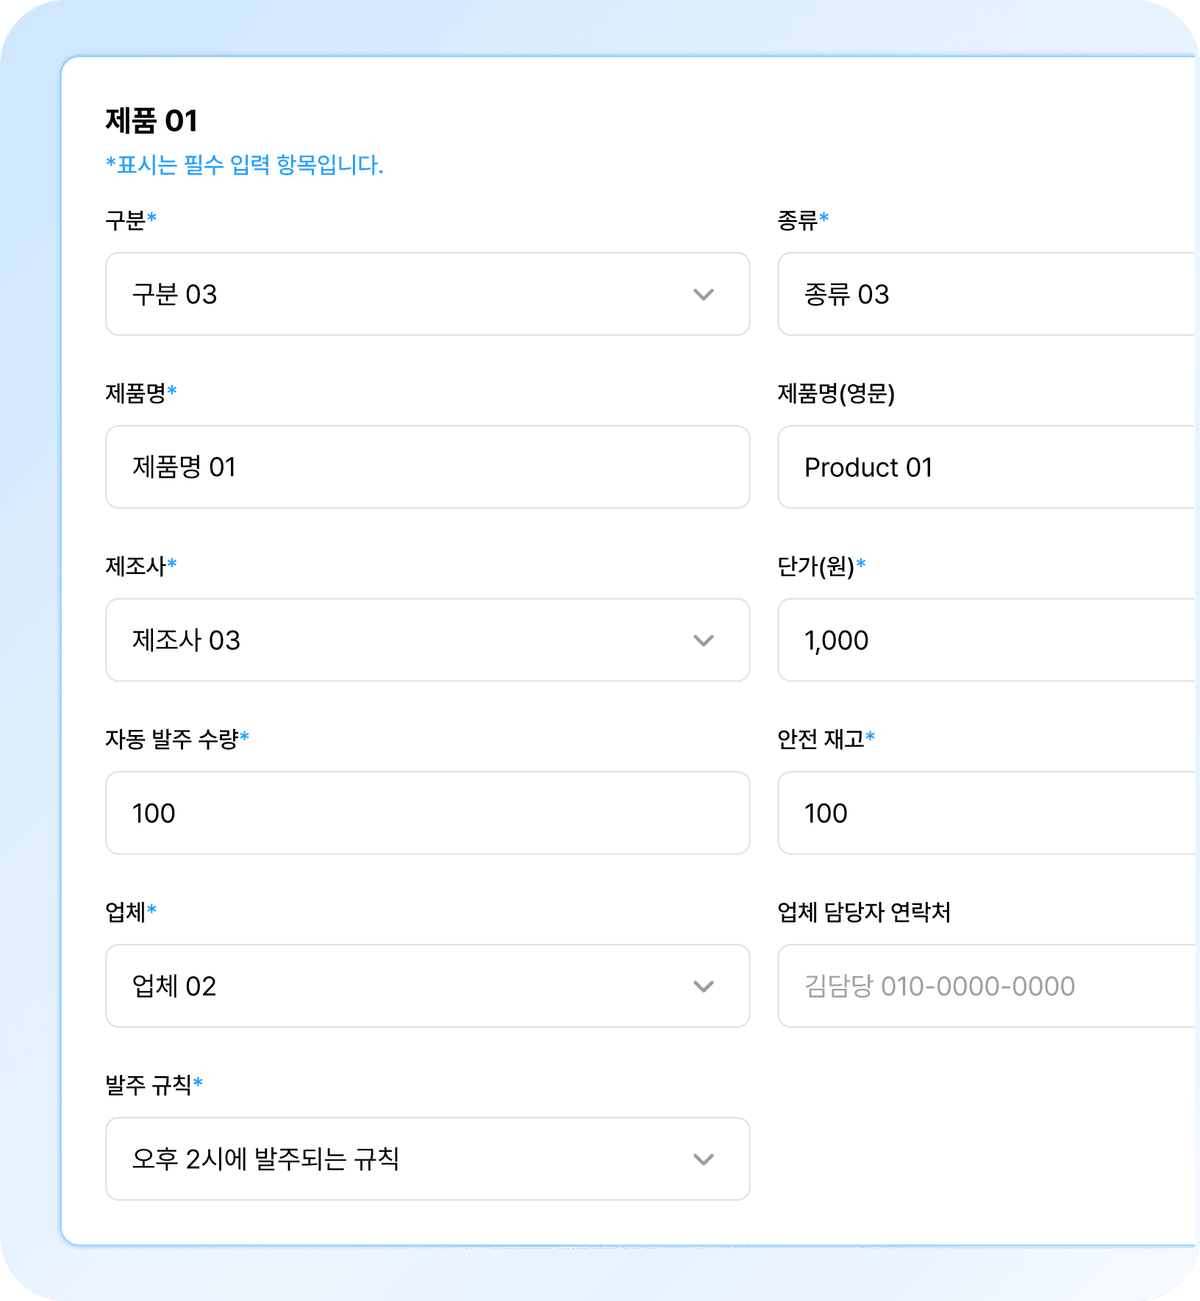
Task: Click inside the 제품명 field showing 제품명 01
Action: [428, 467]
